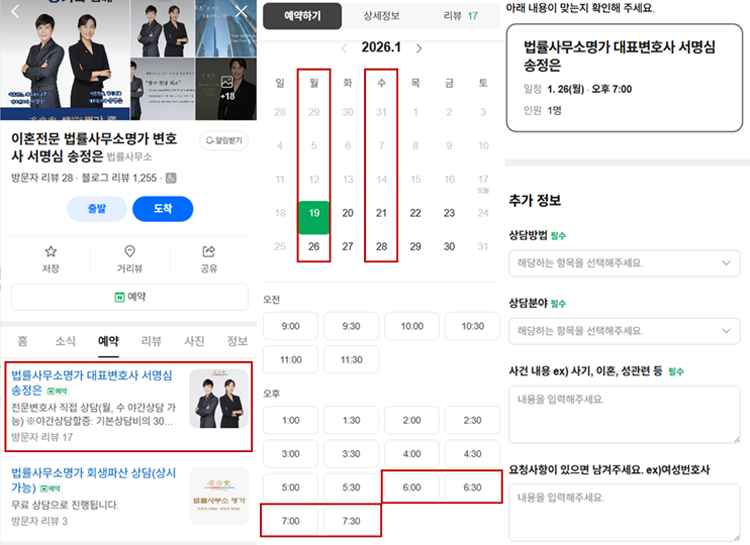Go to previous month in calendar
This screenshot has height=545, width=750.
coord(344,48)
